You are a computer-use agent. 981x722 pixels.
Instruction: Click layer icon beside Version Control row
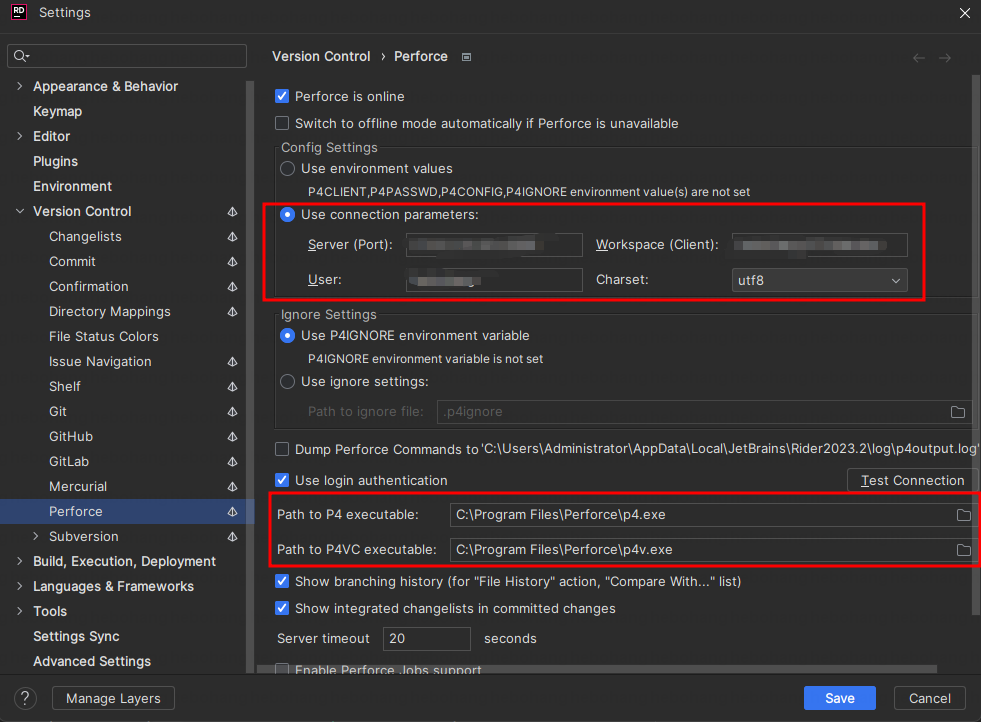tap(233, 211)
